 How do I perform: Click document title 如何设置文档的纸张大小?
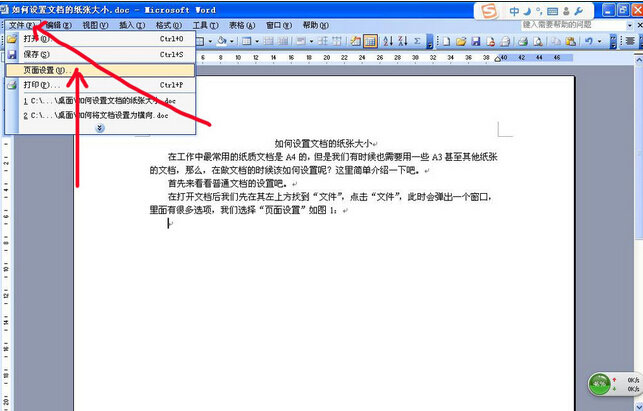tap(324, 144)
